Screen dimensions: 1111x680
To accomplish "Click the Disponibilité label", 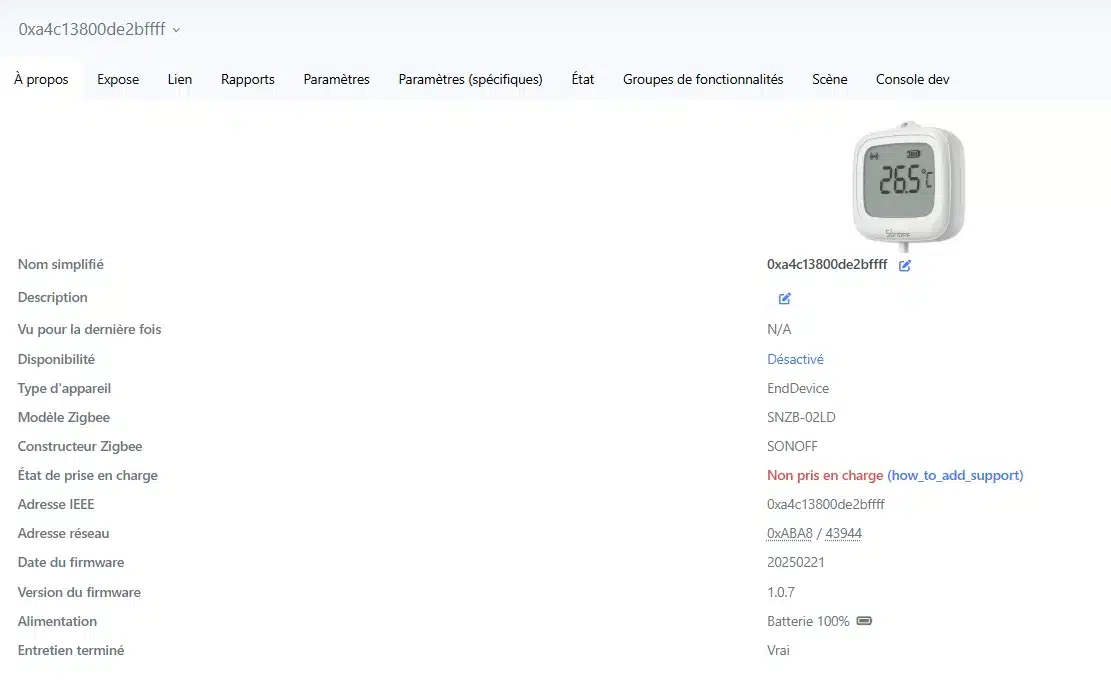I will (56, 359).
